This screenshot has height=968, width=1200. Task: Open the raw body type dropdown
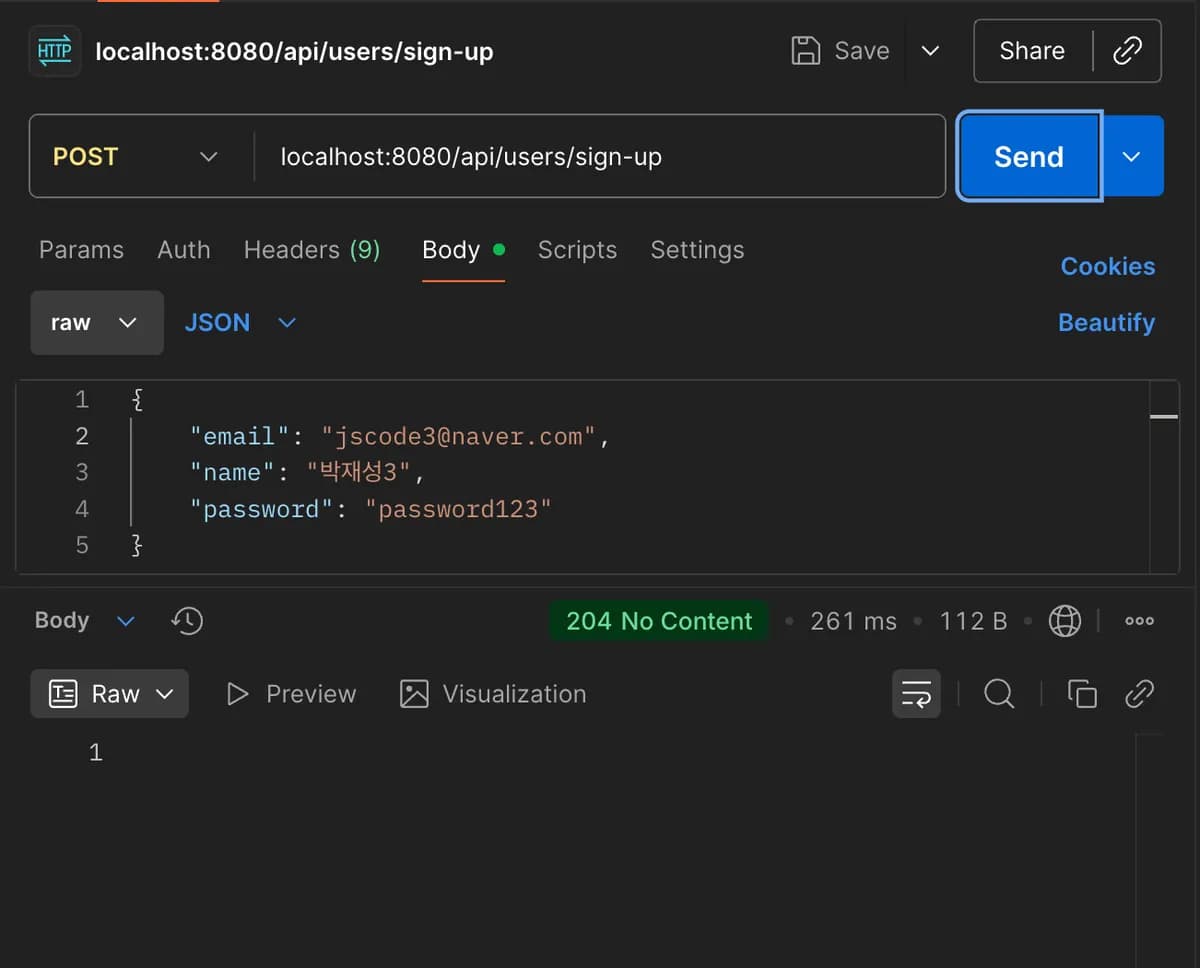97,323
